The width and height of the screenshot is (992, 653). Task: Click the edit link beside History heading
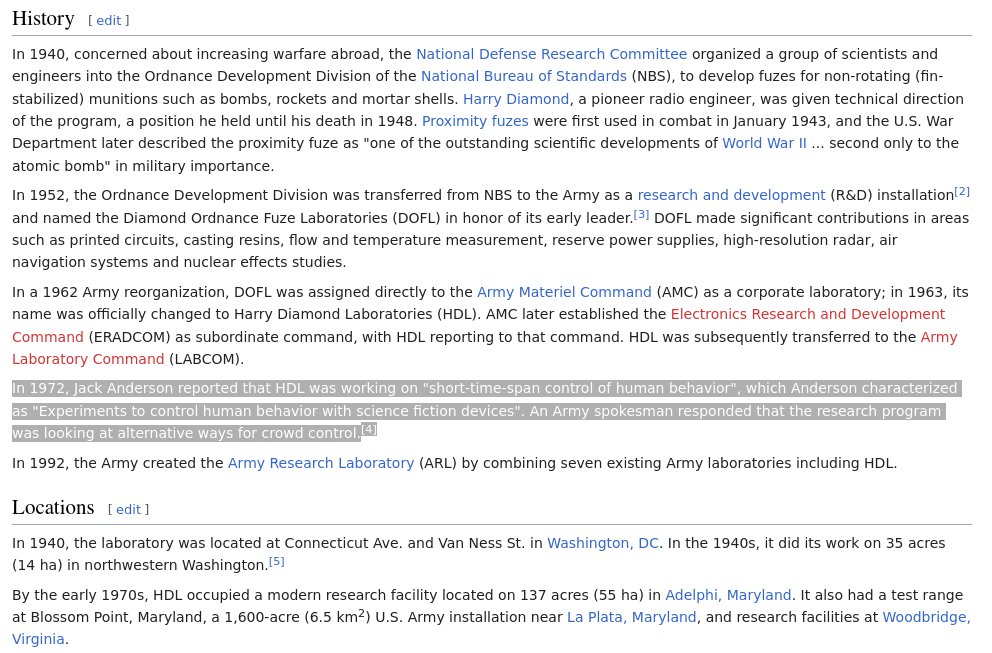click(108, 20)
